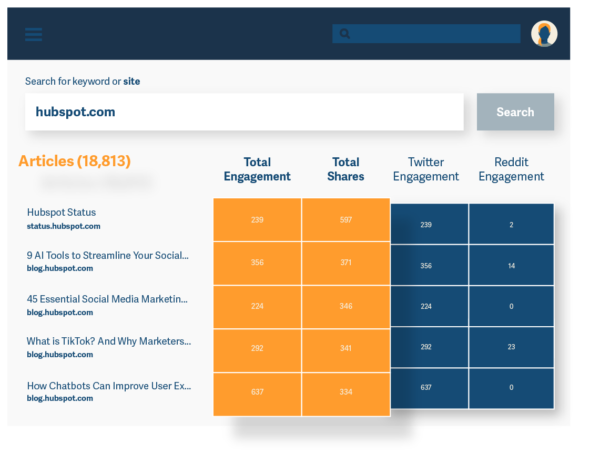Select Twitter engagement cell 356
This screenshot has height=463, width=600.
429,265
